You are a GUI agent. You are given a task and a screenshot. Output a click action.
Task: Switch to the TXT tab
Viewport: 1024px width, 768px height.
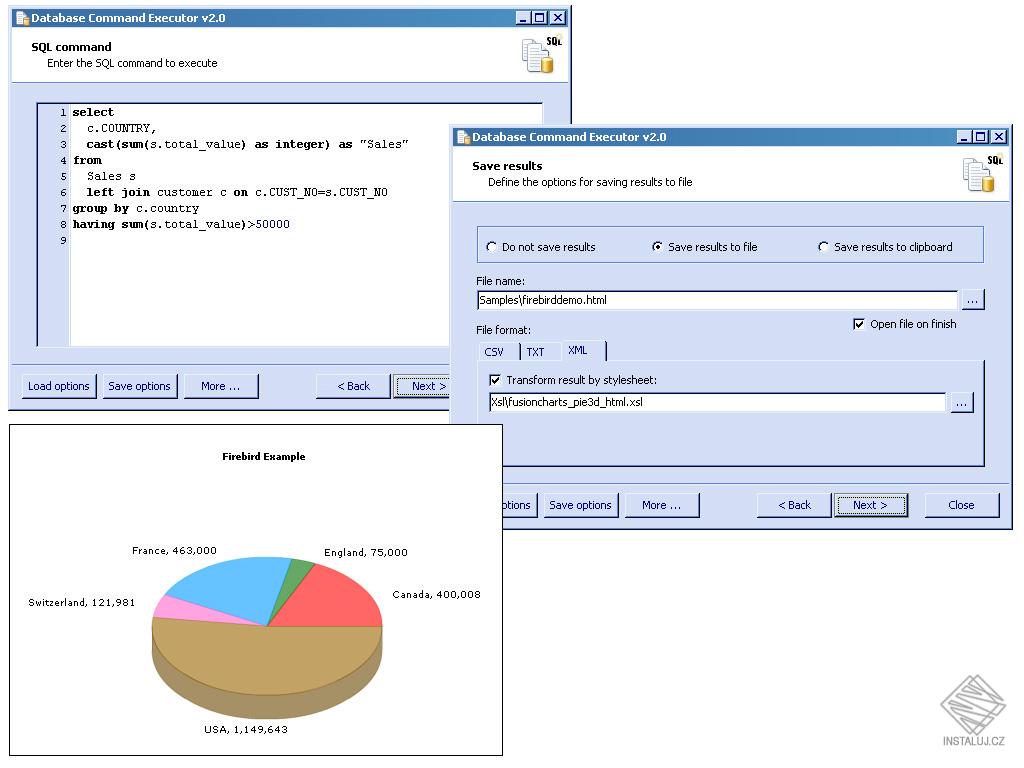[536, 351]
